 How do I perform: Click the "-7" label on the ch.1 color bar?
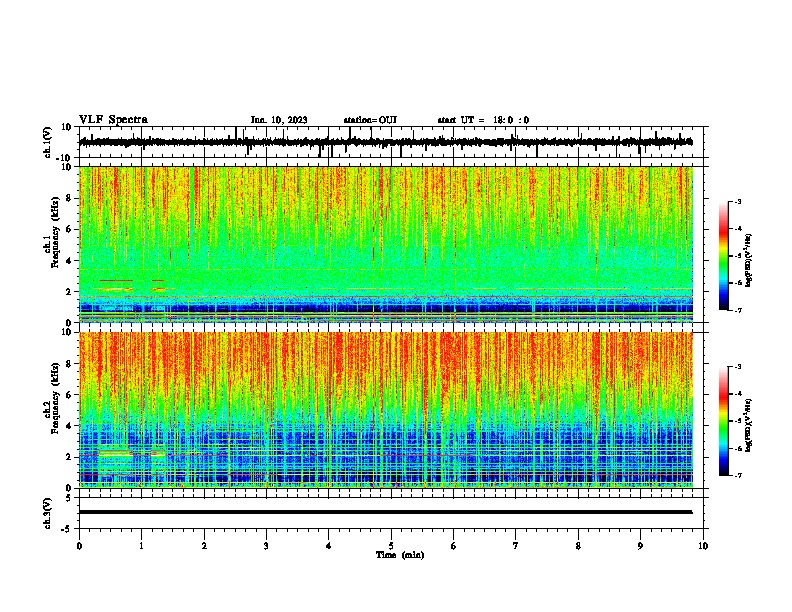tap(737, 310)
